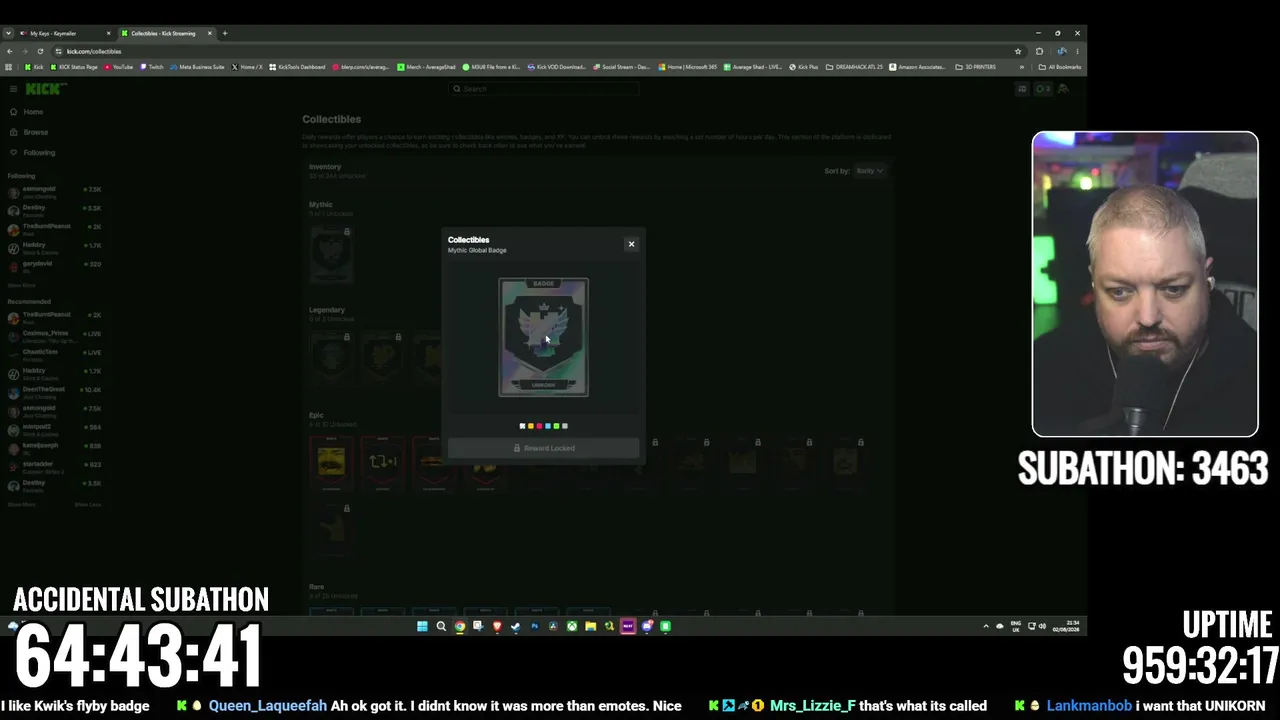Open Merch - AverageDad bookmark
1280x720 pixels.
coord(426,67)
